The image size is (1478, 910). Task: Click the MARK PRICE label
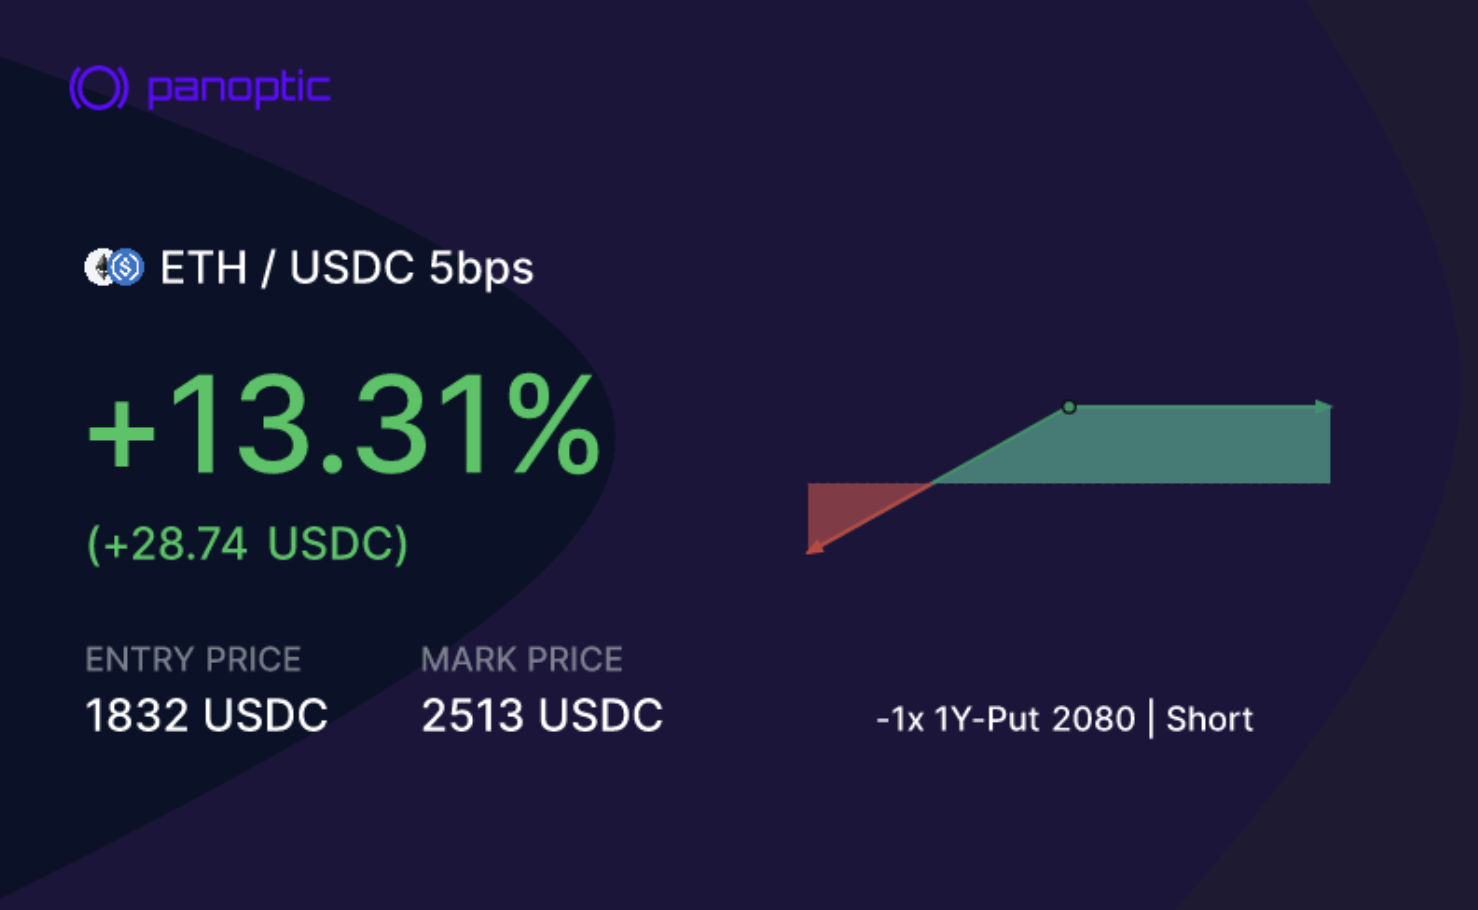(522, 659)
